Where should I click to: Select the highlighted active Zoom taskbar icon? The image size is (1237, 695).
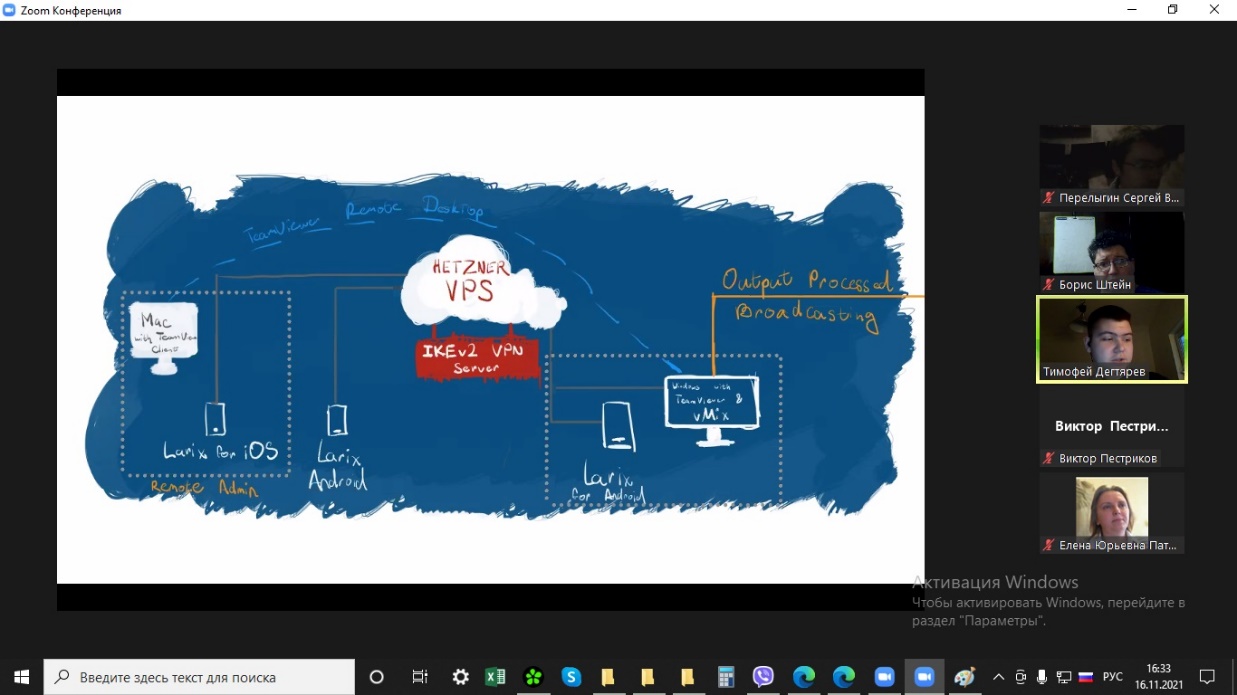click(924, 677)
